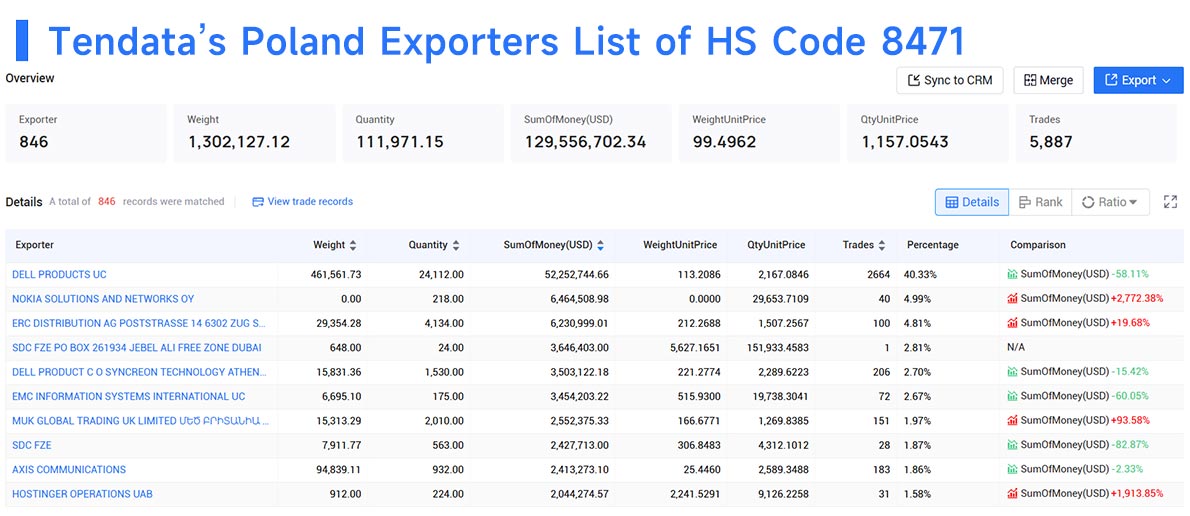Click the red 846 records matched count
The image size is (1190, 516).
tap(107, 202)
